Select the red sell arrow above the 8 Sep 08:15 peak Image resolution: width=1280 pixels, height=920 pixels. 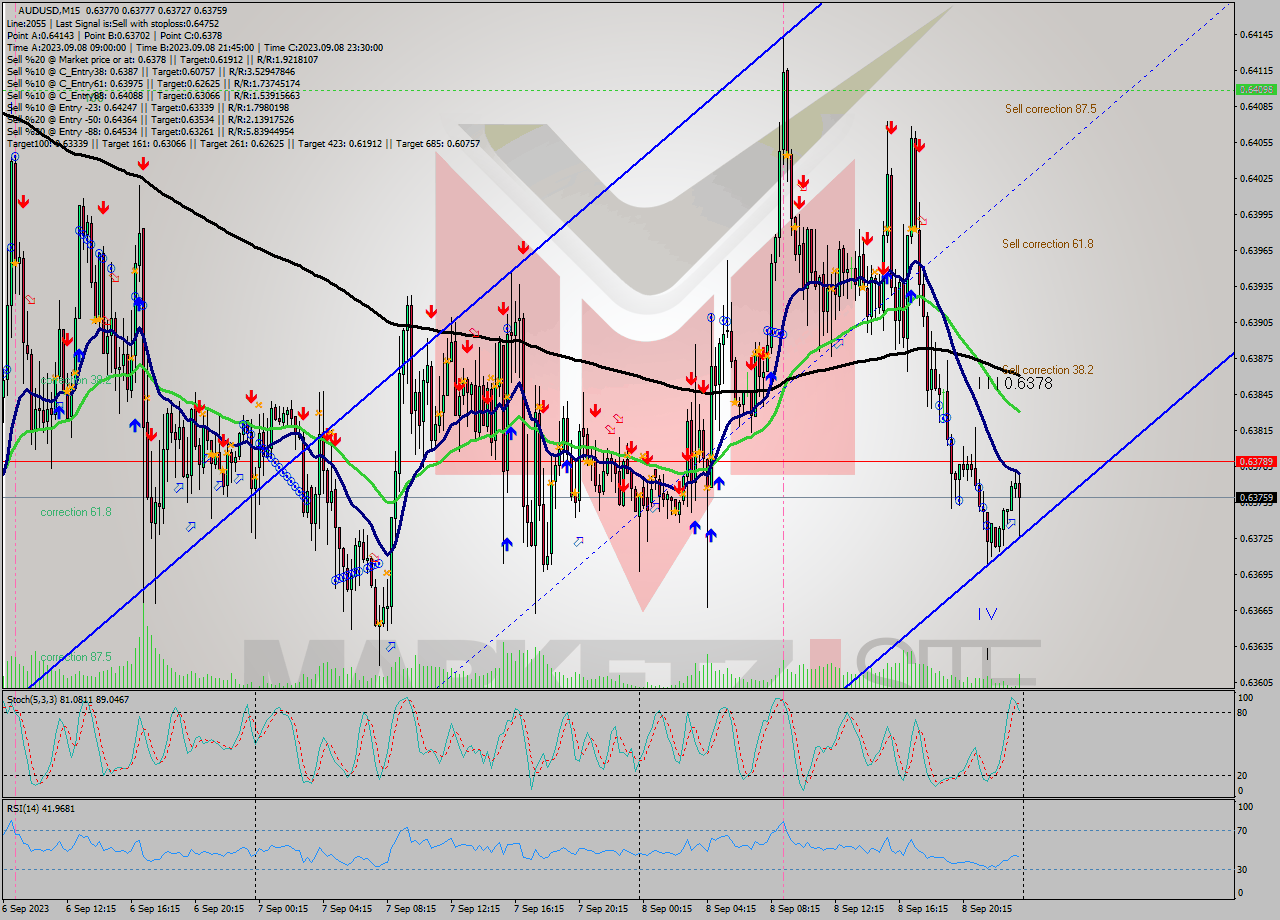pyautogui.click(x=803, y=182)
